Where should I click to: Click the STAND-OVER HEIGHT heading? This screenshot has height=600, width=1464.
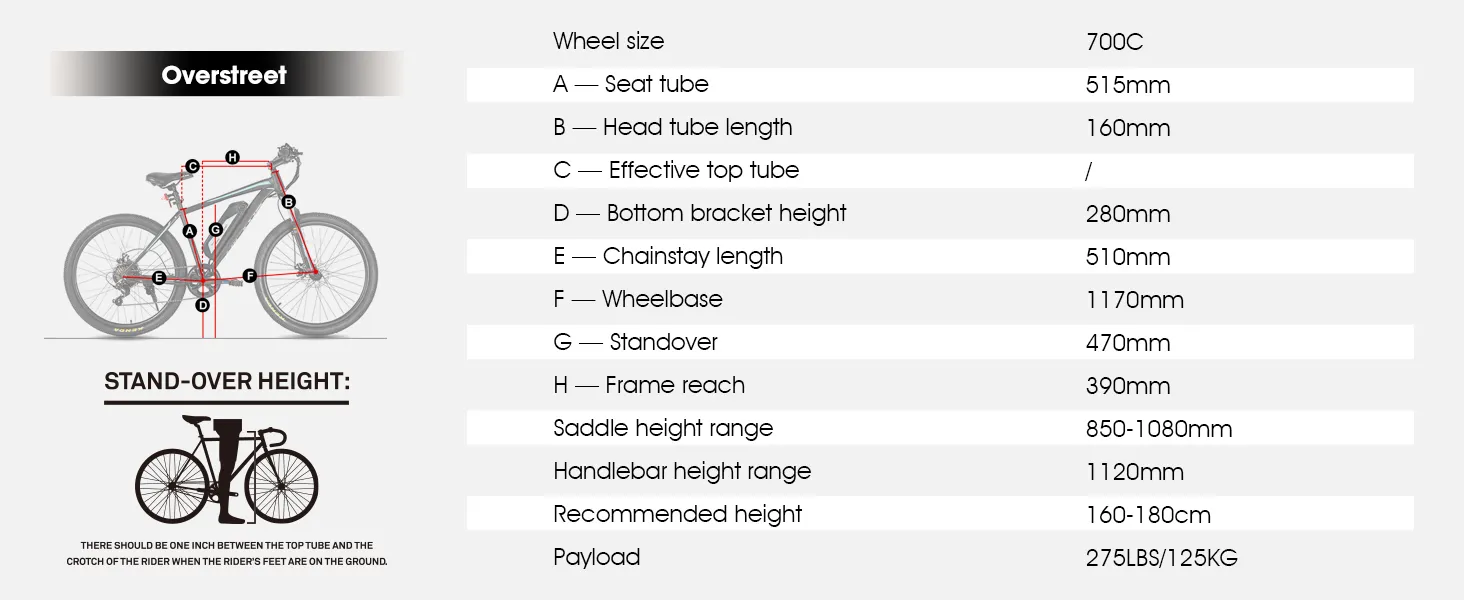(x=226, y=382)
